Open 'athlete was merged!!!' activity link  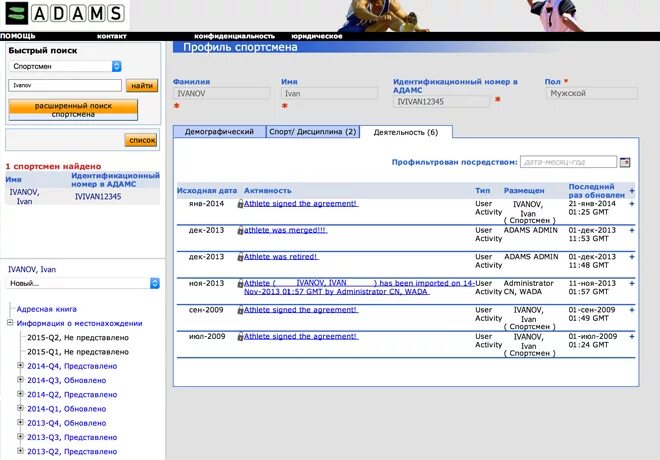point(285,230)
